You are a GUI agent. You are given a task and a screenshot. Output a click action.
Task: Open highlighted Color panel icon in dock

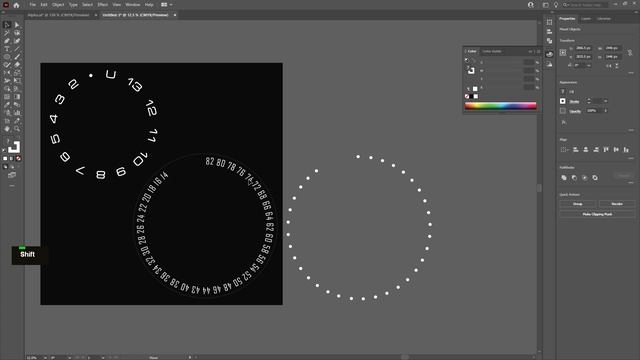(549, 54)
